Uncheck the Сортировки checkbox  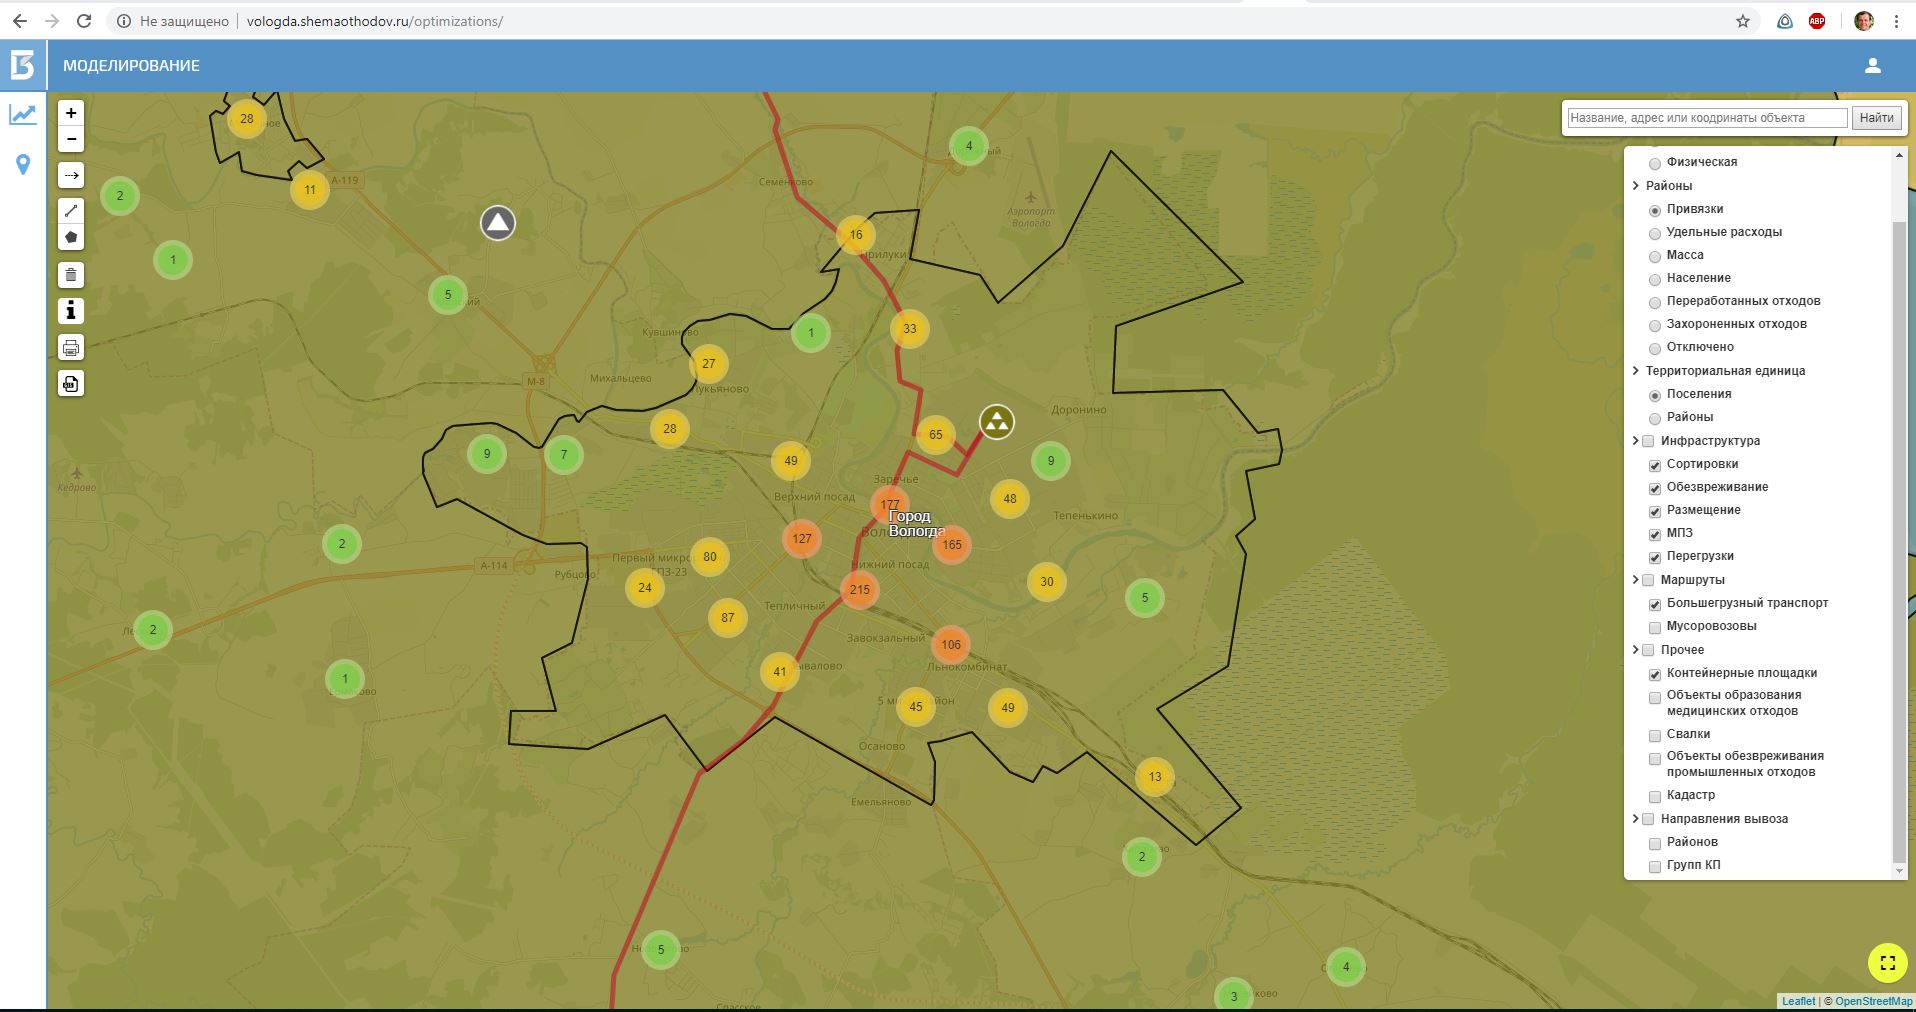coord(1655,465)
